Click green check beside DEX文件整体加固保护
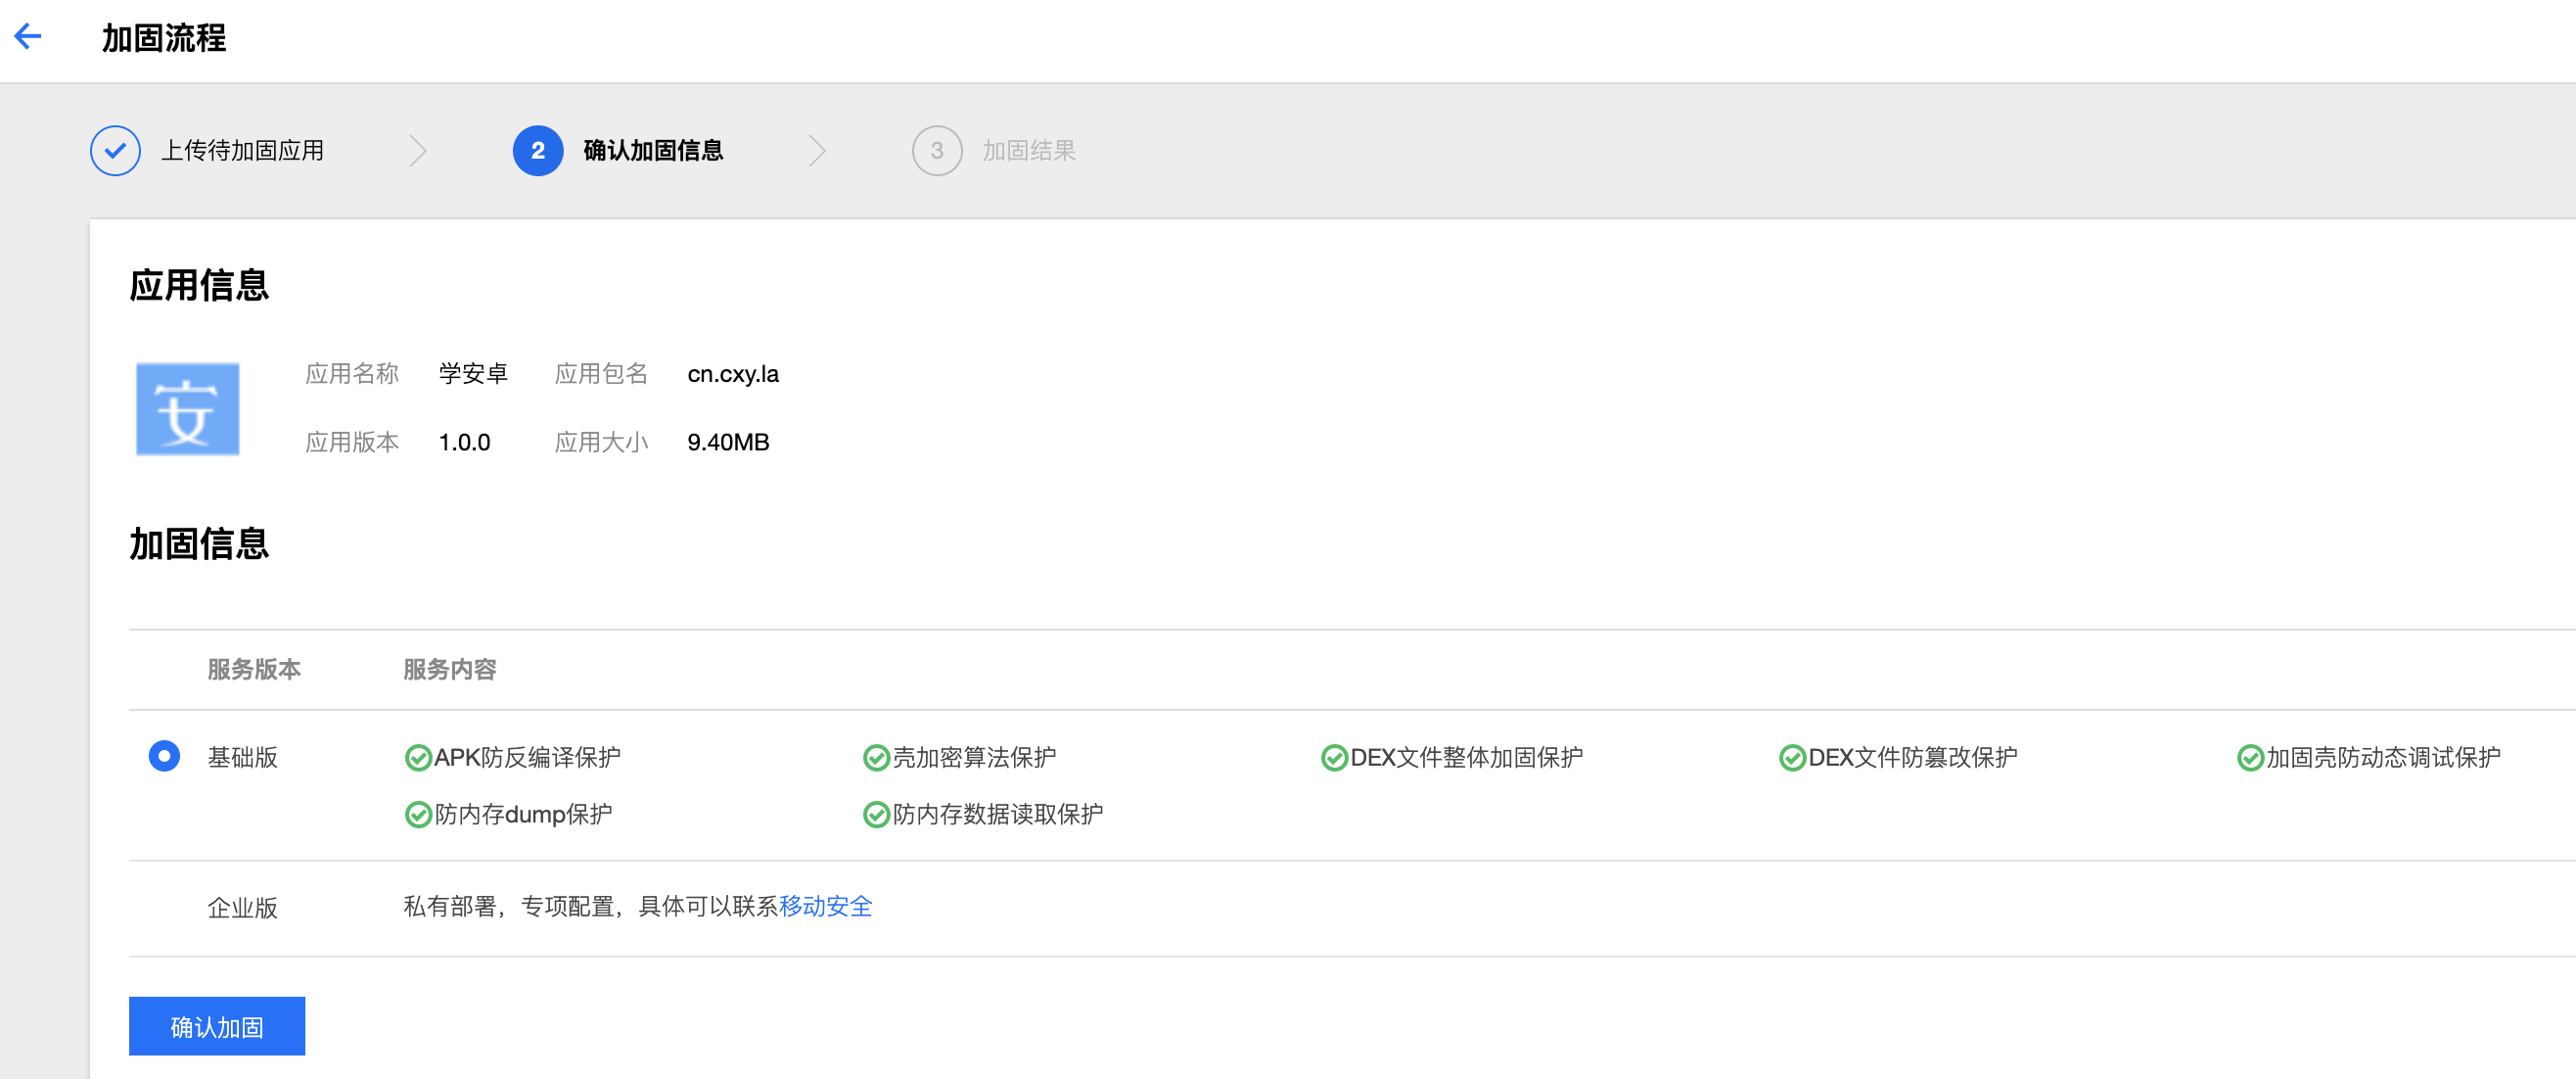This screenshot has height=1079, width=2576. point(1334,758)
